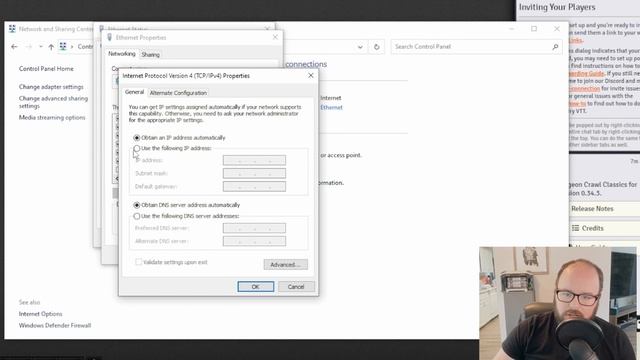Click the Ethernet connection link
The width and height of the screenshot is (640, 360).
tap(331, 107)
